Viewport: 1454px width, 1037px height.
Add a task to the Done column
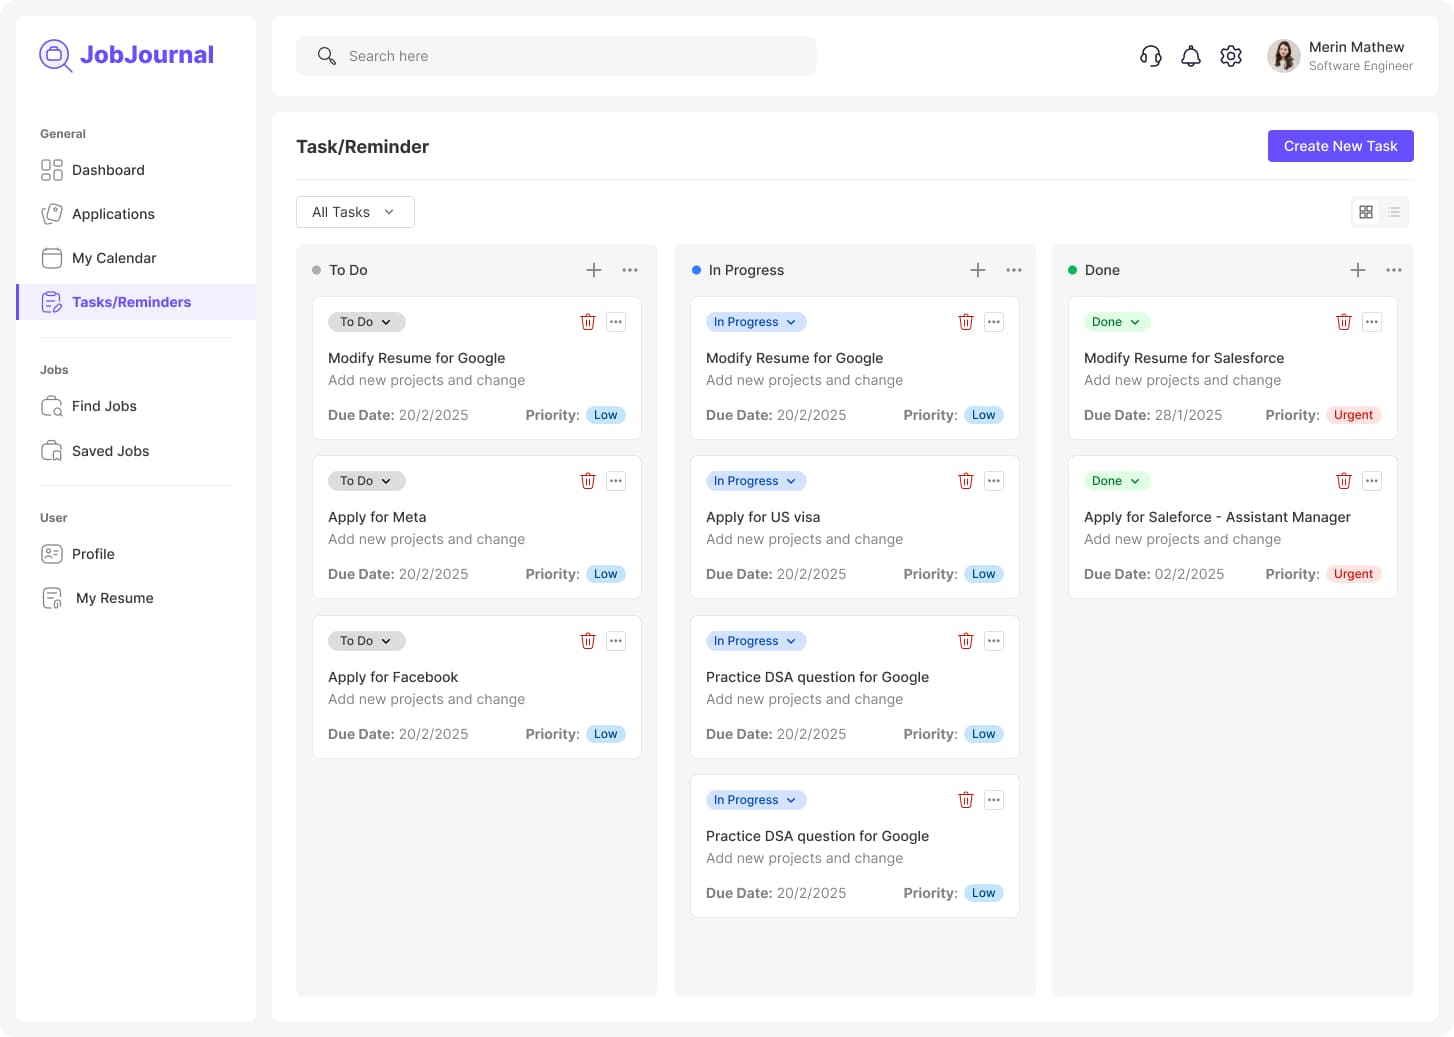(x=1358, y=270)
